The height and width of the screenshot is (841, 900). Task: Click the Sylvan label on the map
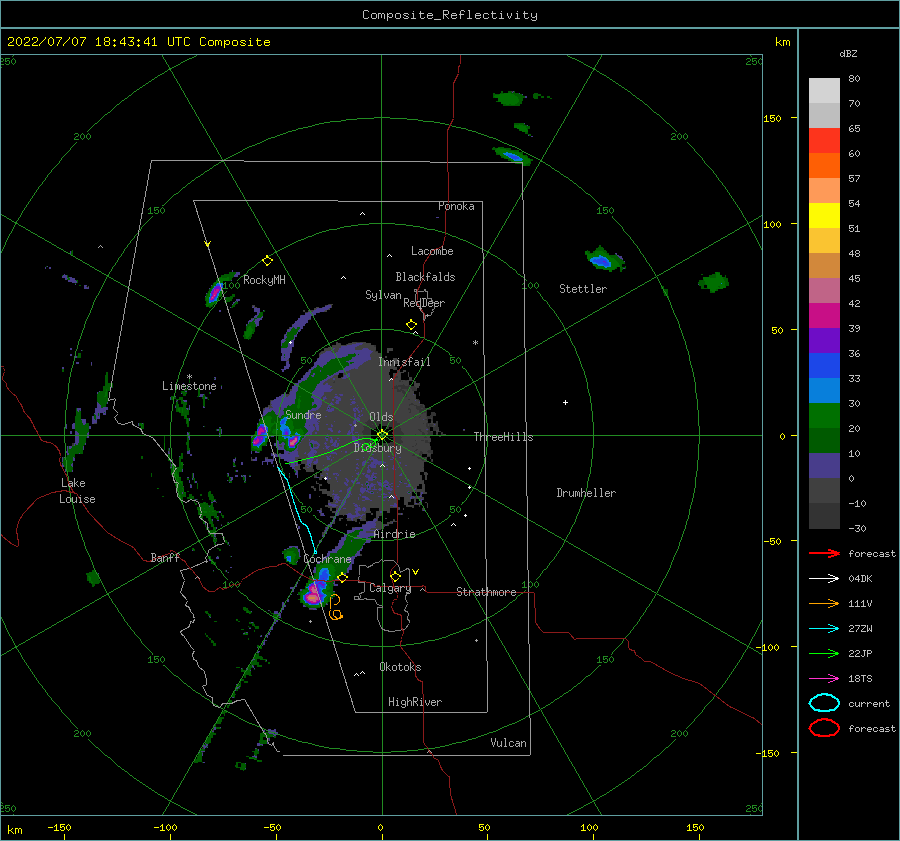[383, 295]
